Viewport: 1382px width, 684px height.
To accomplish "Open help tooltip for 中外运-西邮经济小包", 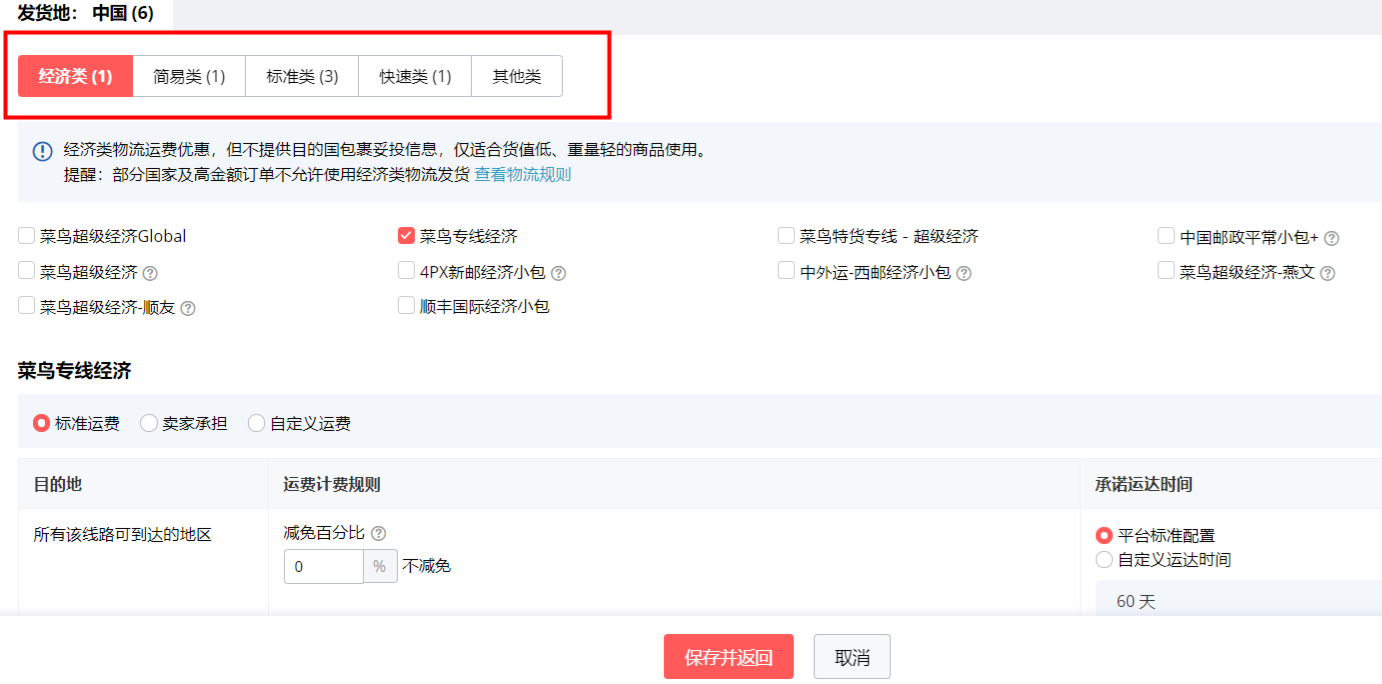I will point(963,270).
